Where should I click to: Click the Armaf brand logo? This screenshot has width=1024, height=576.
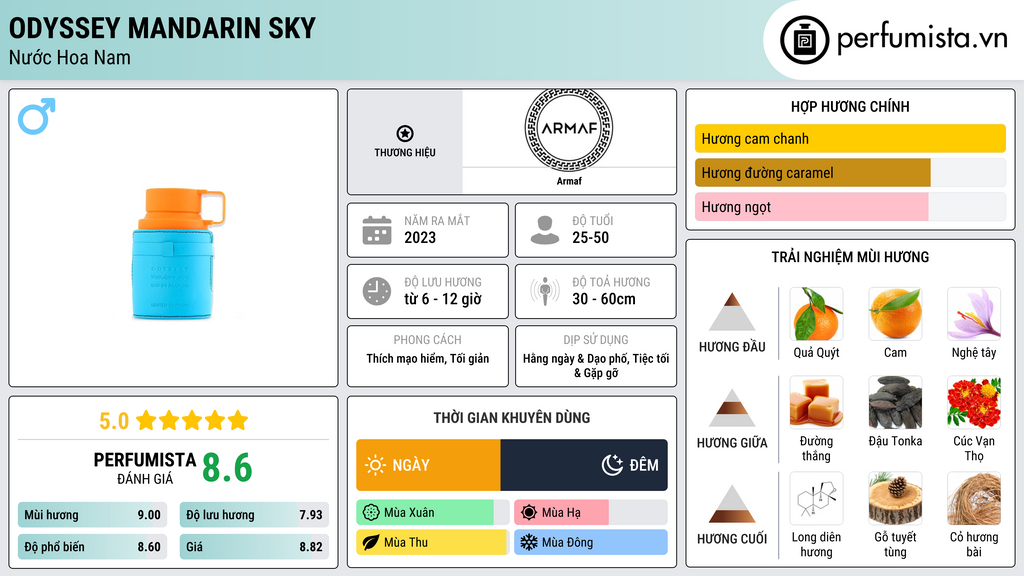(568, 128)
